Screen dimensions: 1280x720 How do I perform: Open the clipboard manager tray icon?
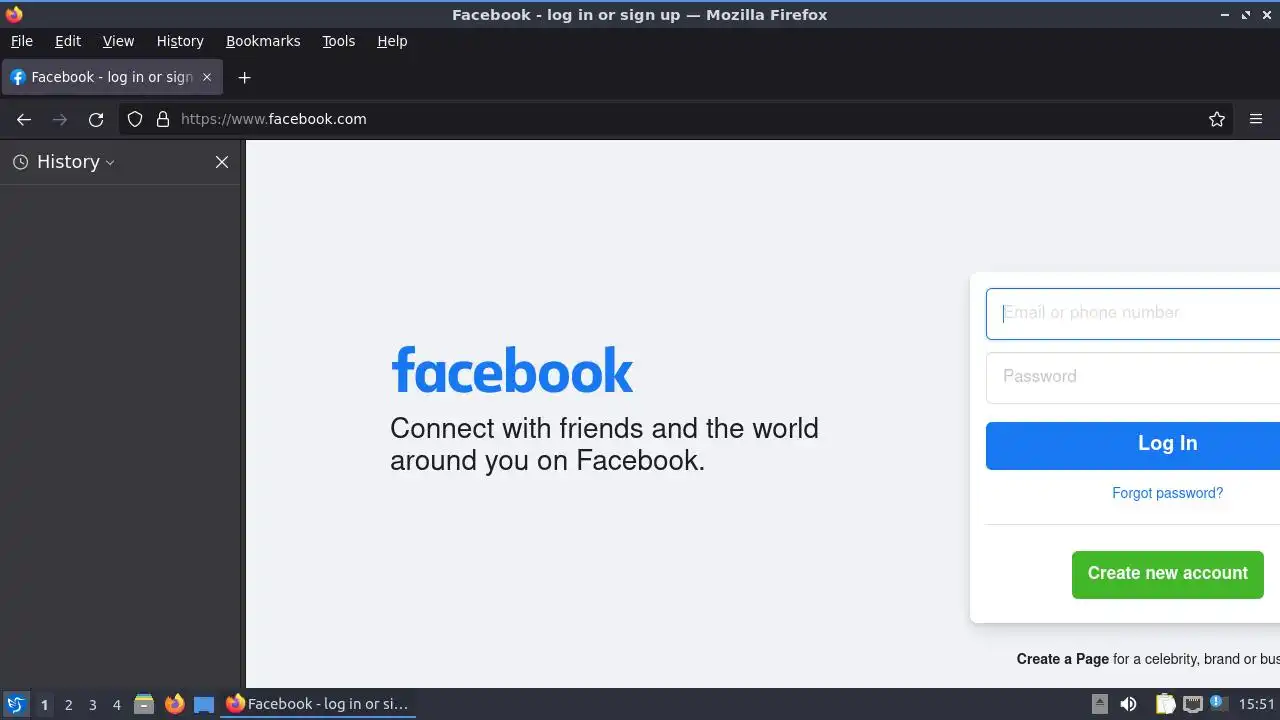tap(1165, 704)
